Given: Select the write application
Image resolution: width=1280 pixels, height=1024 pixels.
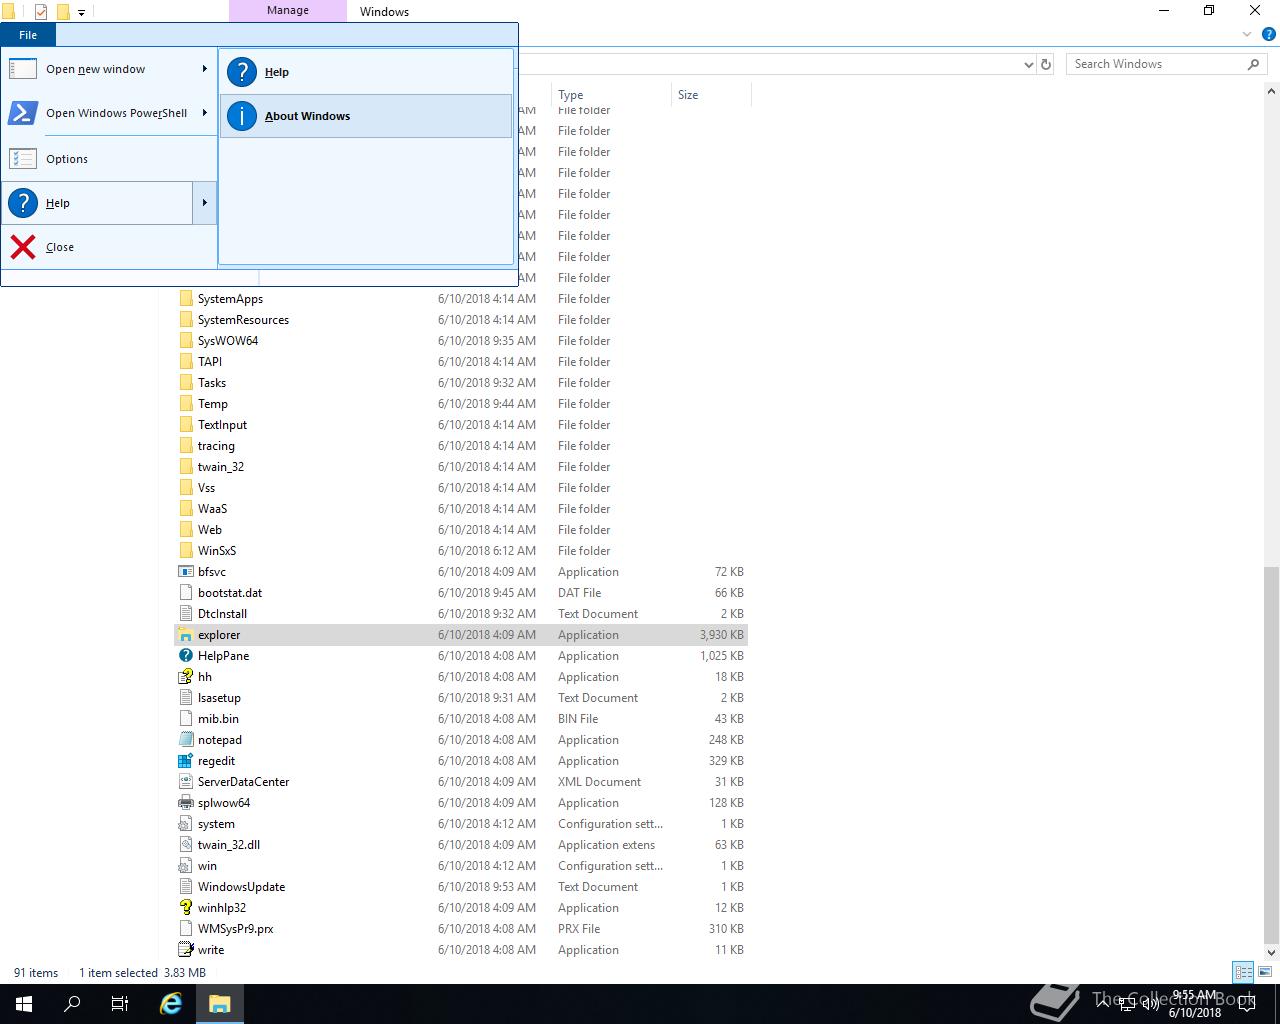Looking at the screenshot, I should coord(211,950).
